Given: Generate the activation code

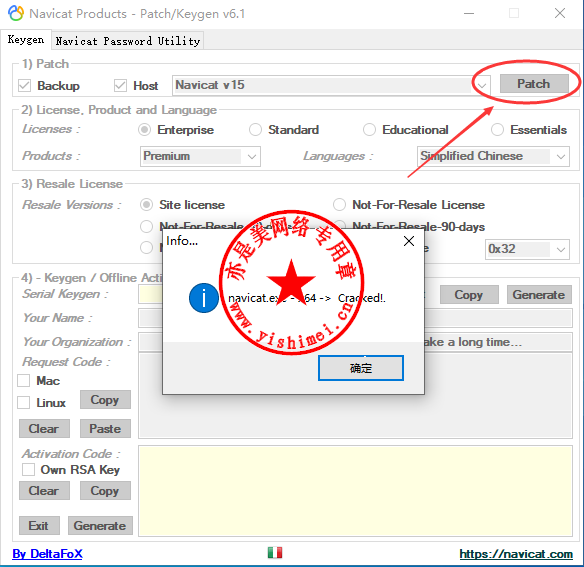Looking at the screenshot, I should [100, 526].
